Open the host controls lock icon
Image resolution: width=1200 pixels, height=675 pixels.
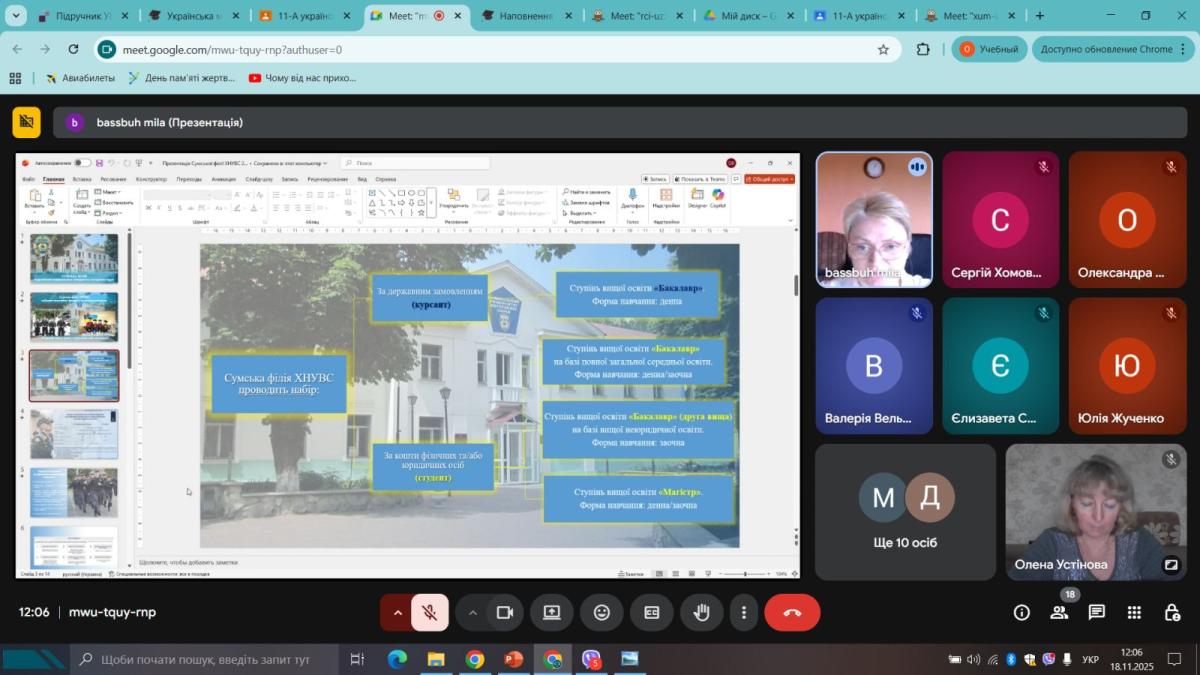point(1172,613)
